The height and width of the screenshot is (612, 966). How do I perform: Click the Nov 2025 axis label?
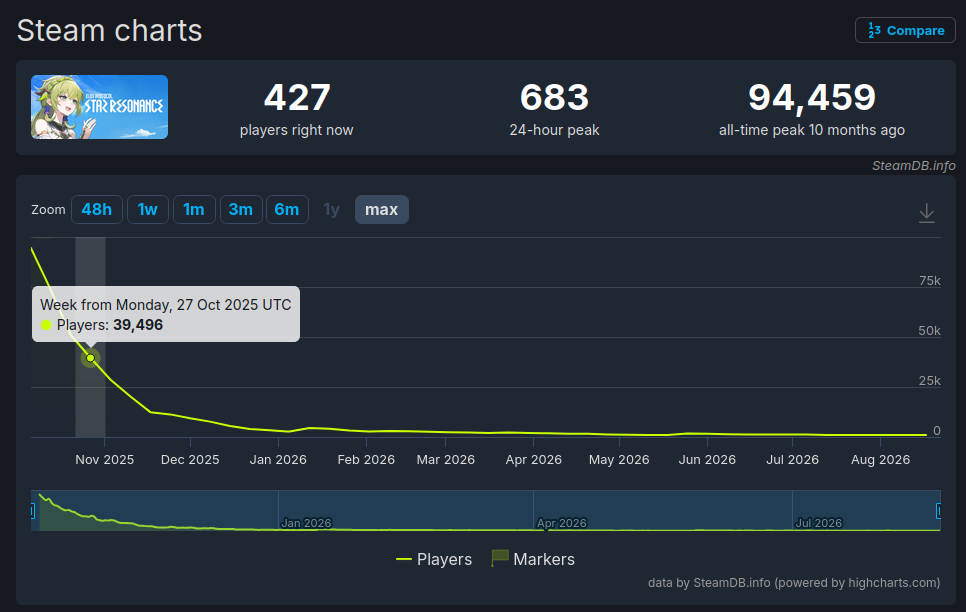tap(105, 460)
